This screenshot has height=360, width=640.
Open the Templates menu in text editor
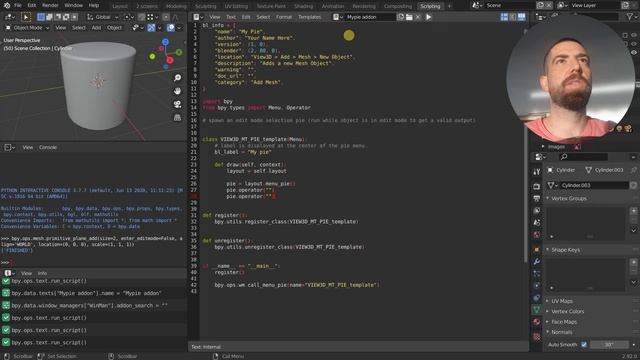click(309, 17)
